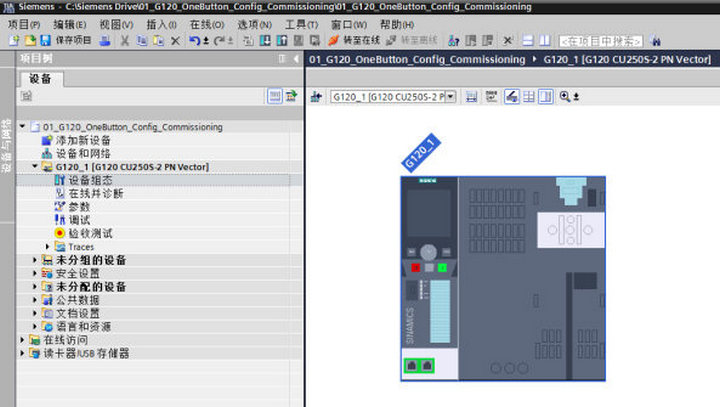The width and height of the screenshot is (720, 407).
Task: Open the 在线 (O) menu
Action: 207,24
